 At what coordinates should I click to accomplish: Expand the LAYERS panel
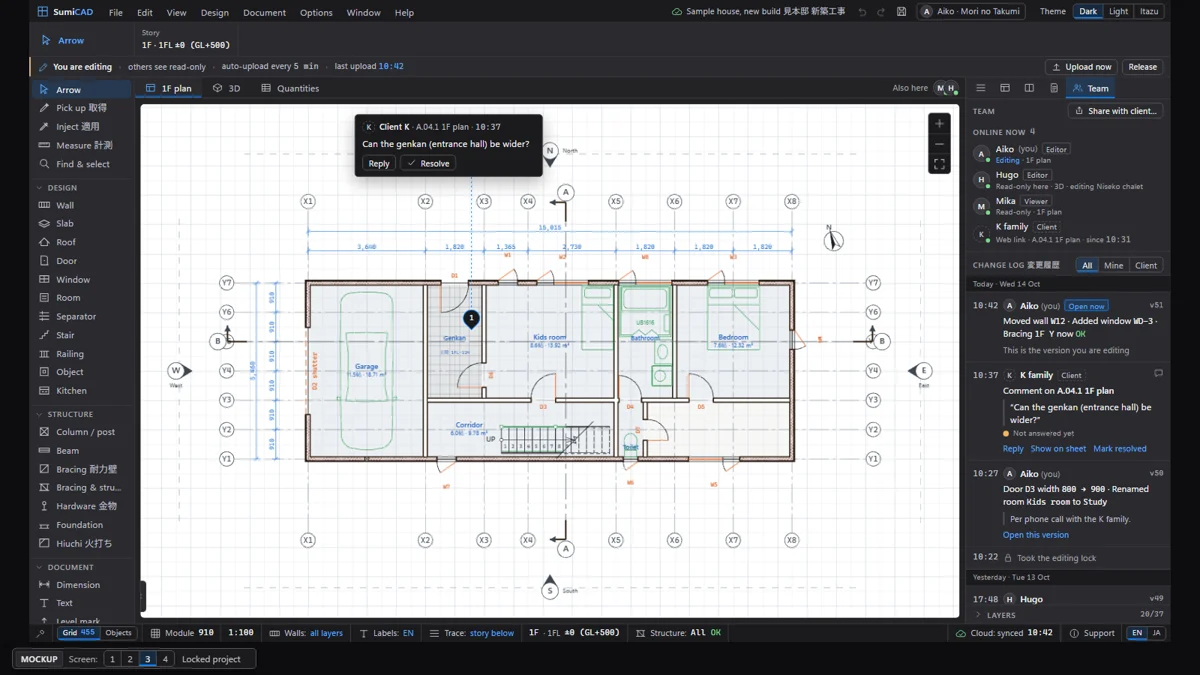pyautogui.click(x=1068, y=615)
